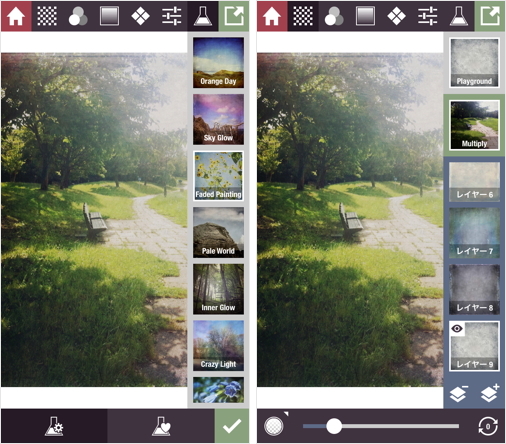The image size is (506, 444).
Task: Remove layer with minus layers icon
Action: pyautogui.click(x=459, y=394)
